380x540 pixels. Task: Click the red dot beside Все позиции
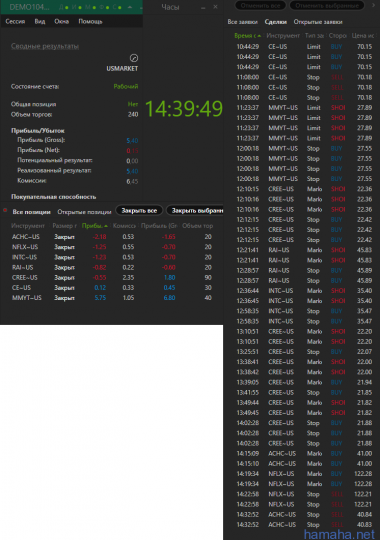click(x=5, y=210)
